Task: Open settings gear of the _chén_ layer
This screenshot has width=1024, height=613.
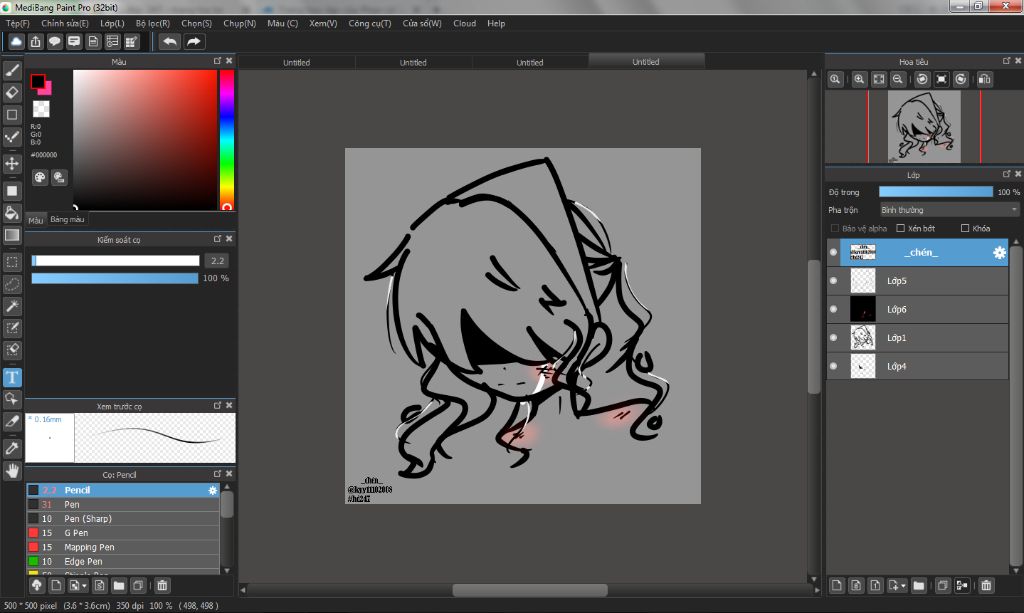Action: 999,253
